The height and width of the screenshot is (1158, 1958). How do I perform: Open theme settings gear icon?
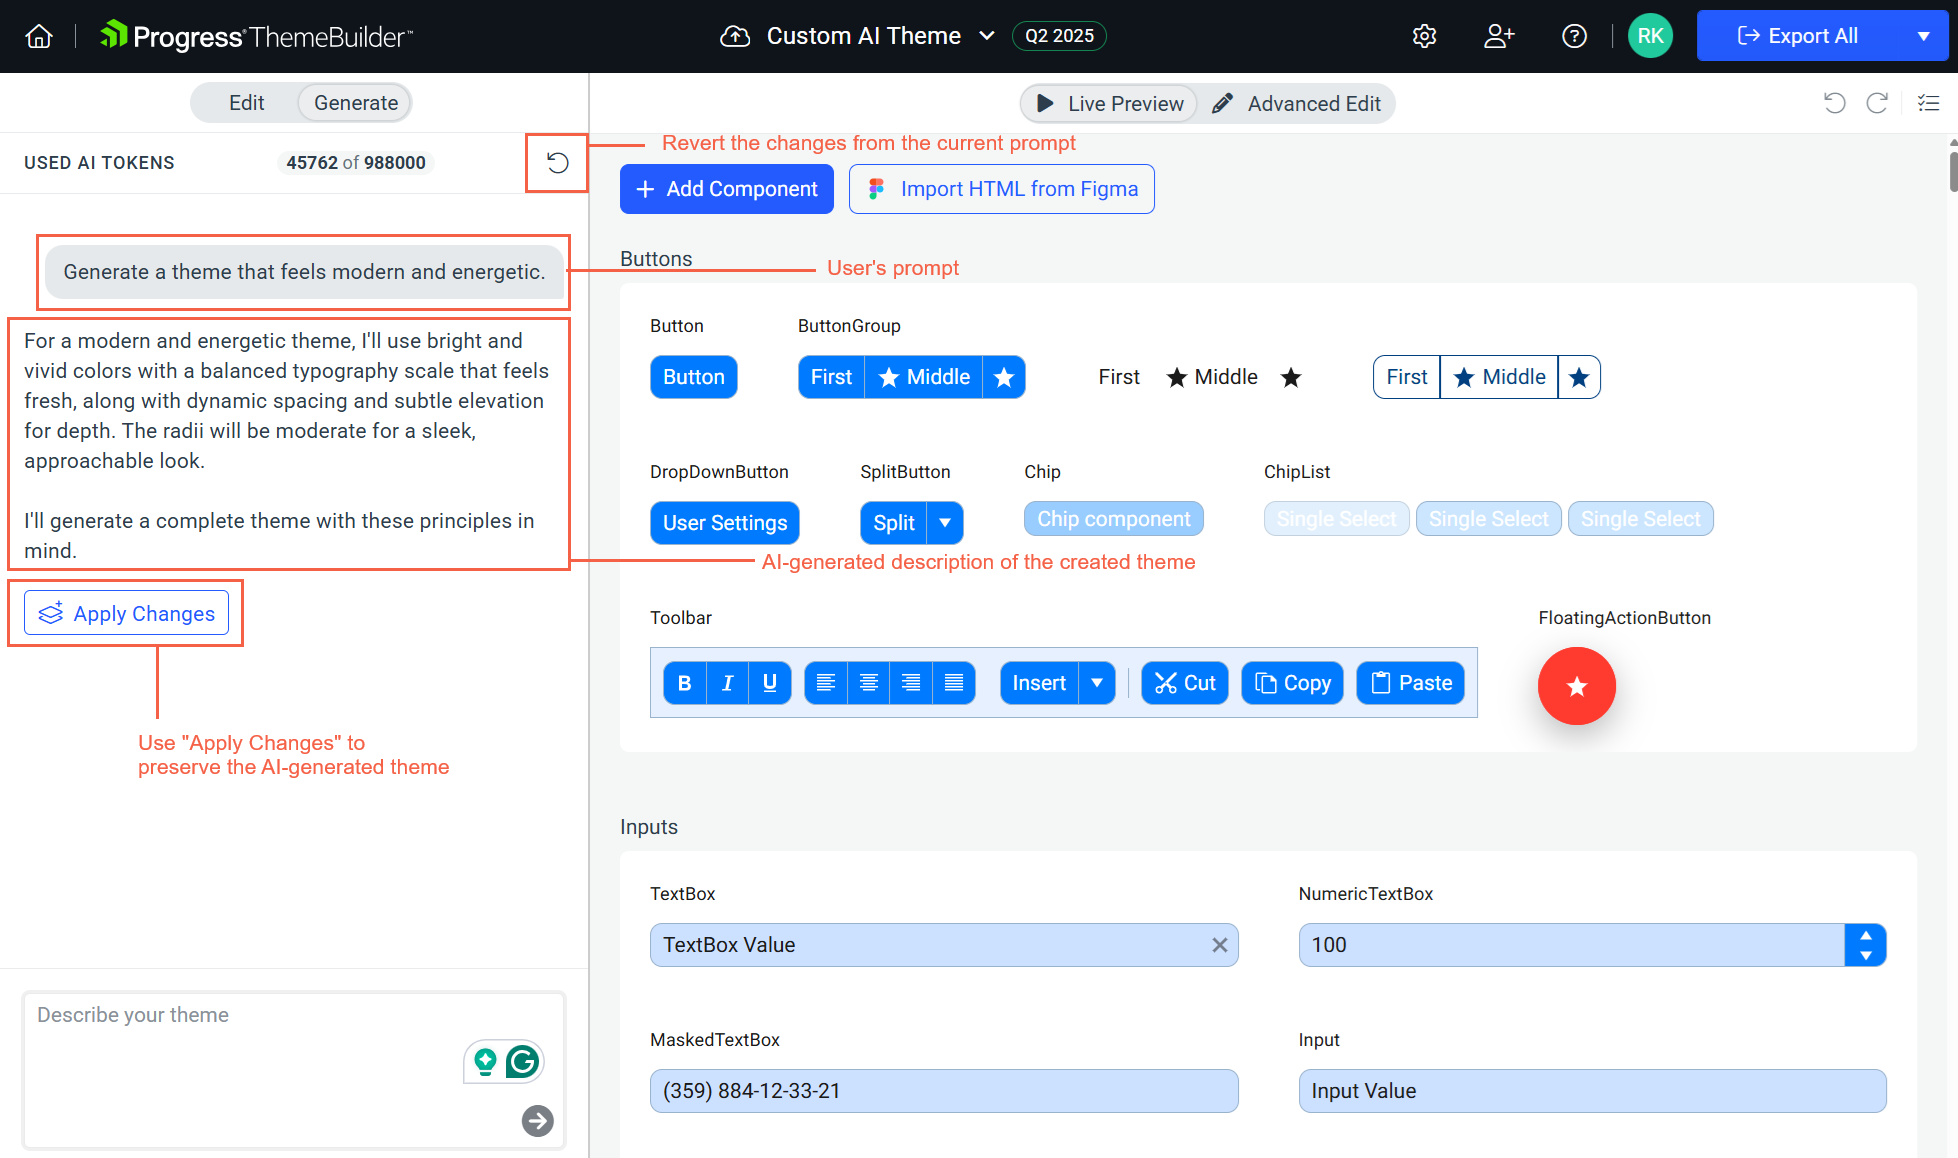(1424, 37)
